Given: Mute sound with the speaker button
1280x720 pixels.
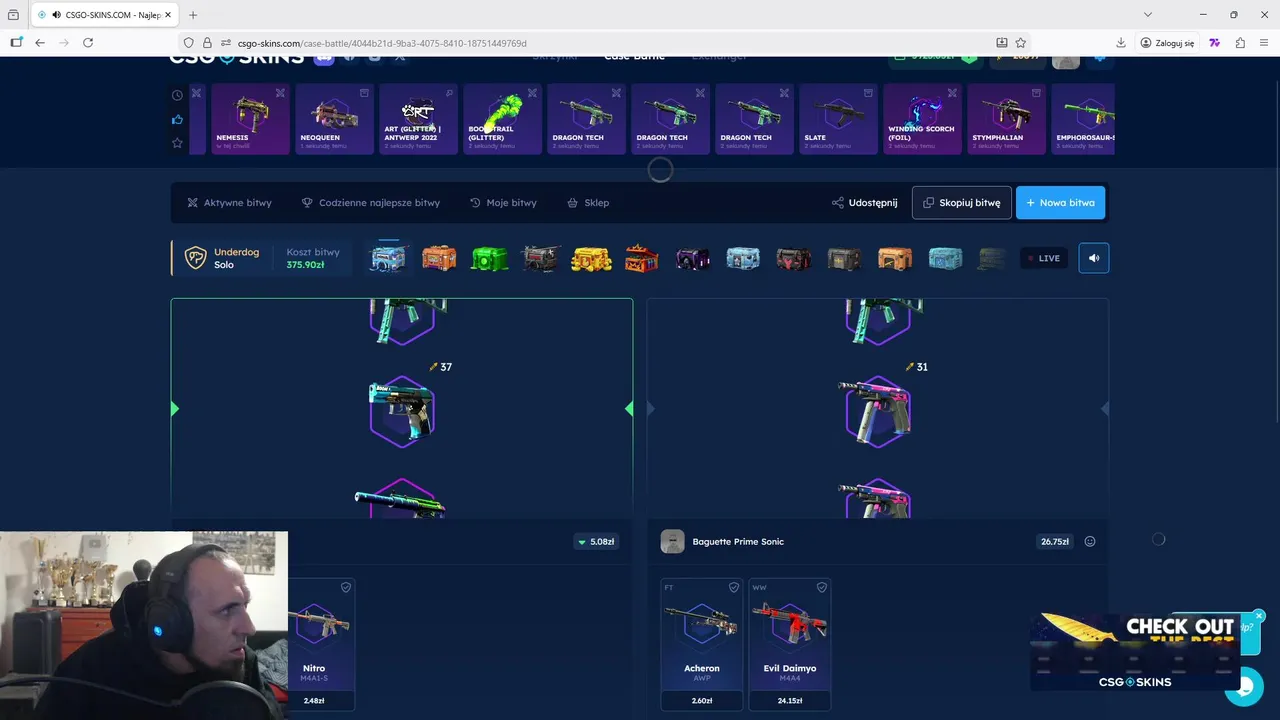Looking at the screenshot, I should [x=1094, y=258].
